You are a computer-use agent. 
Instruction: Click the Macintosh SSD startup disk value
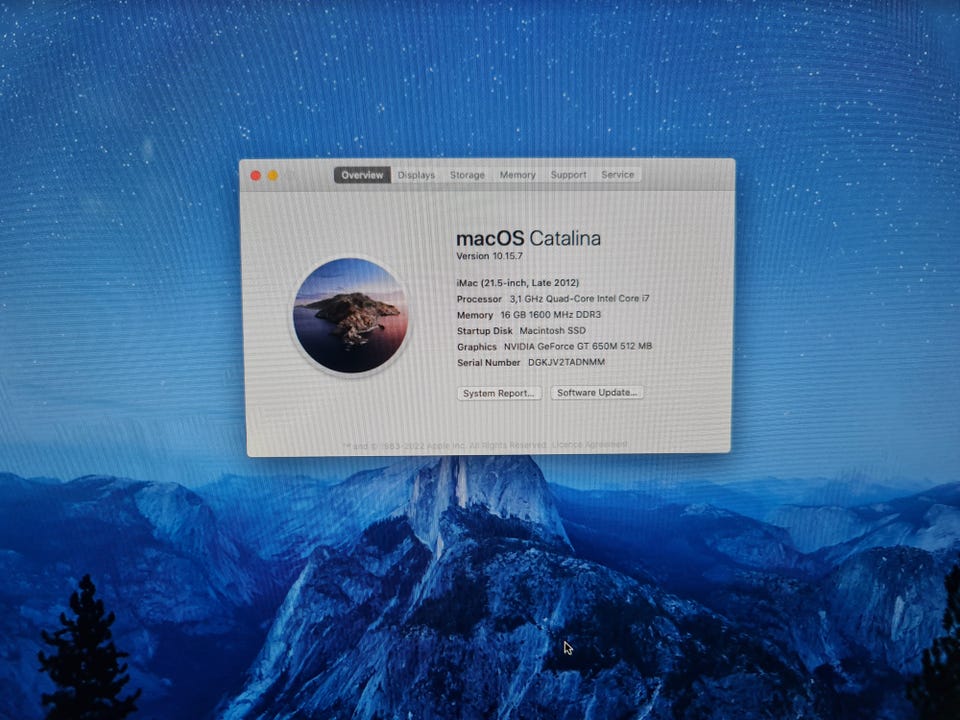tap(552, 331)
